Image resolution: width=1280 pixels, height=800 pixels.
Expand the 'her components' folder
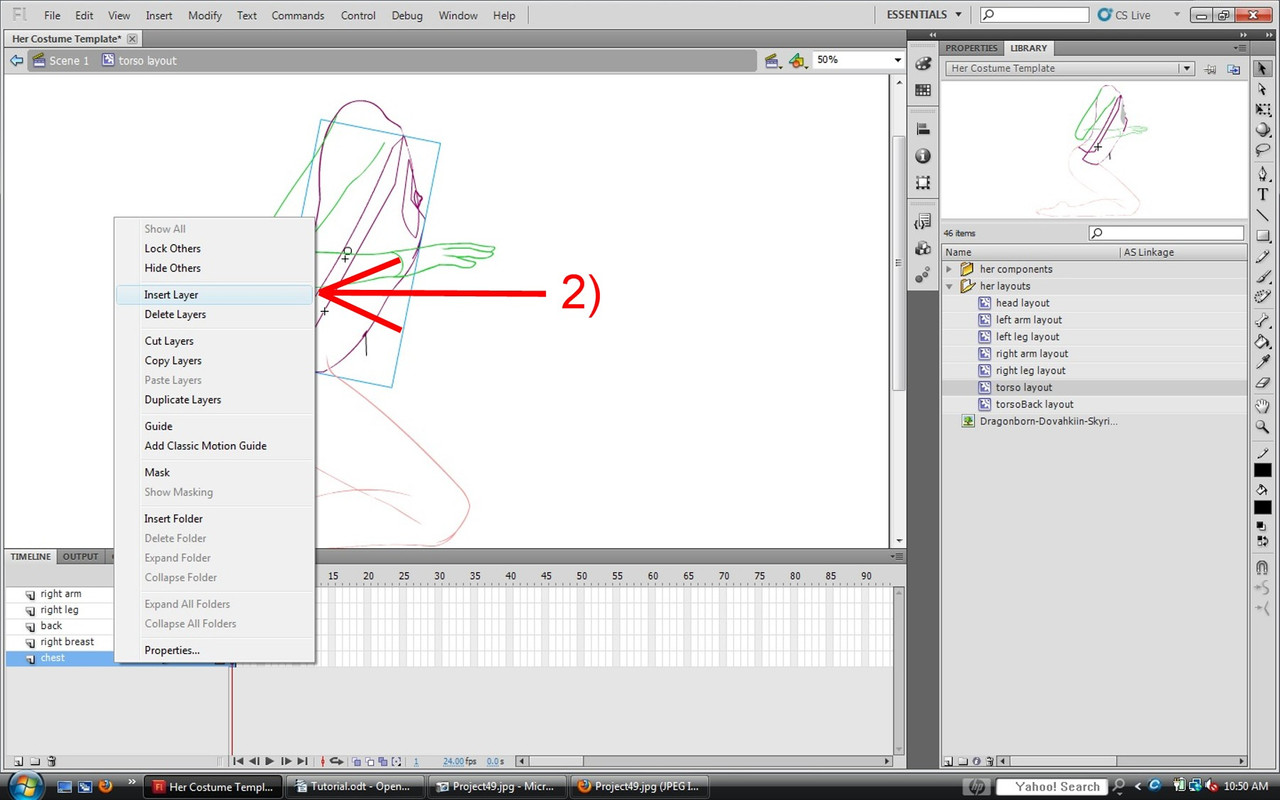pyautogui.click(x=949, y=269)
